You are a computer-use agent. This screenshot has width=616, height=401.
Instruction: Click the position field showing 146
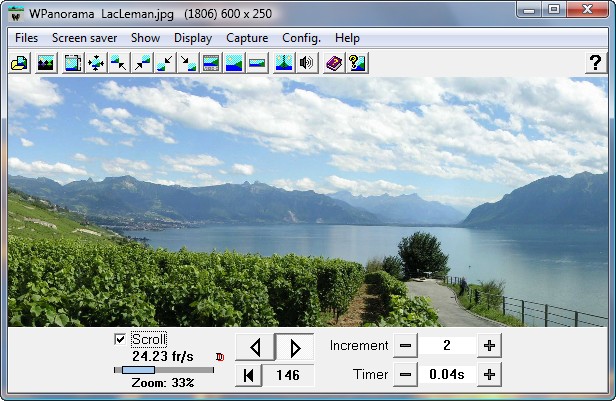click(288, 375)
